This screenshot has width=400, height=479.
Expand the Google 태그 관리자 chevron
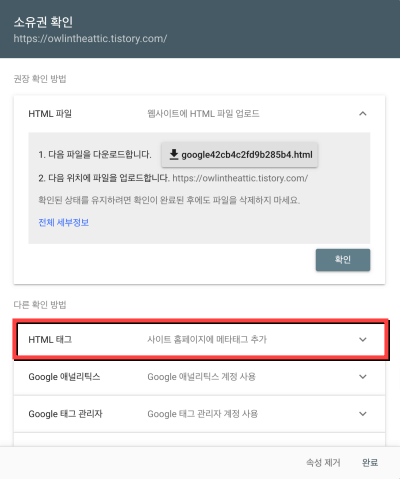pos(363,414)
